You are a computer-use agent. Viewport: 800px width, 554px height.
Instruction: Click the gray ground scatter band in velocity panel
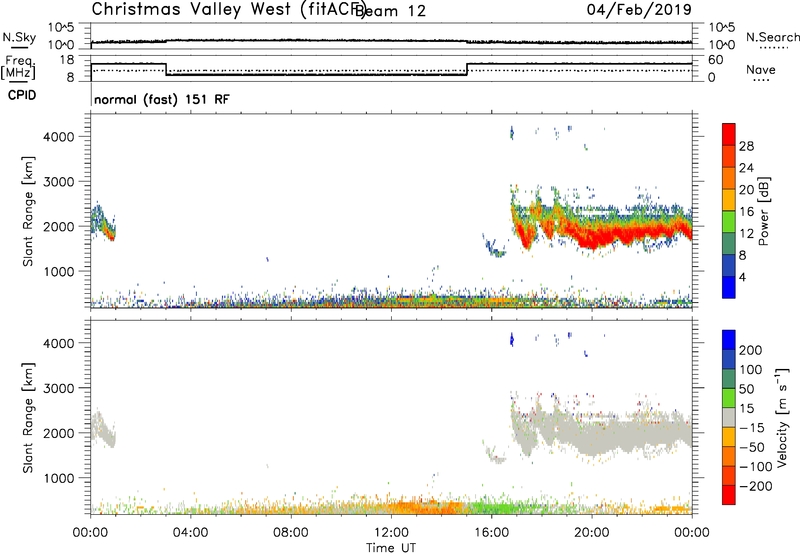(602, 434)
